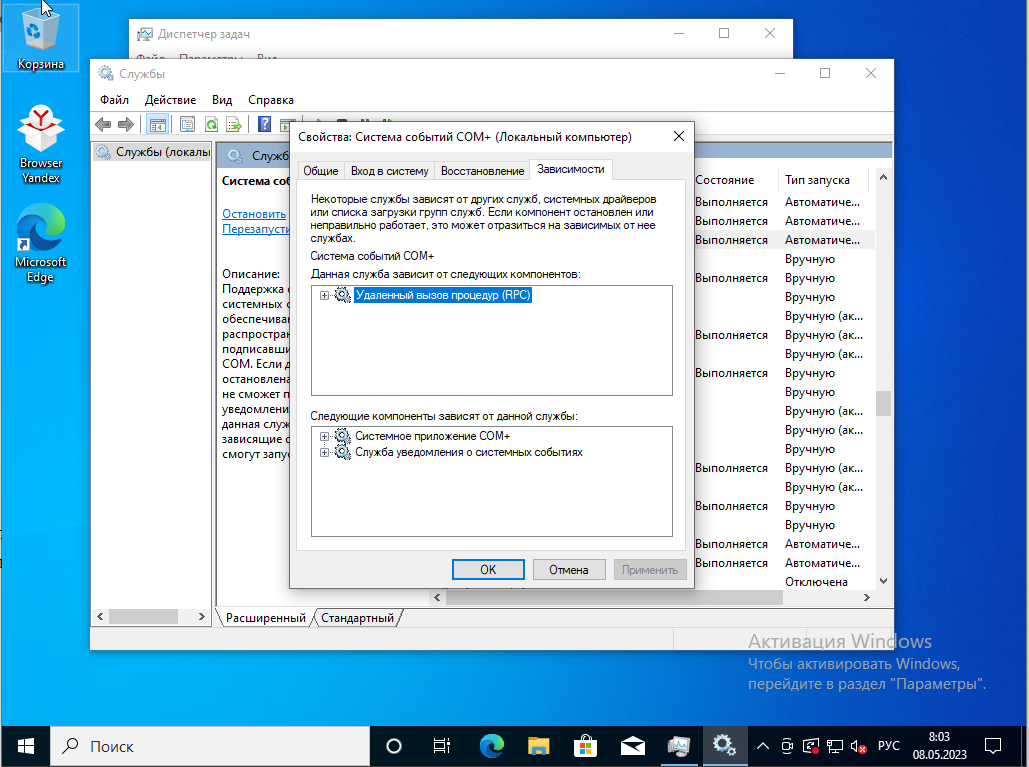Switch to the Общие tab
Viewport: 1029px width, 767px height.
pos(320,171)
